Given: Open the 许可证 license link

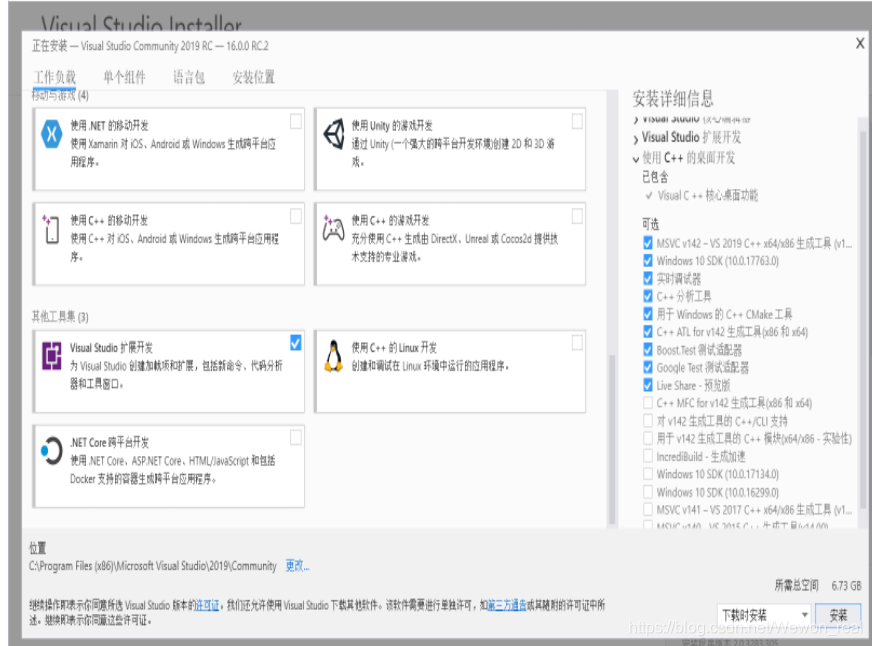Looking at the screenshot, I should 207,605.
